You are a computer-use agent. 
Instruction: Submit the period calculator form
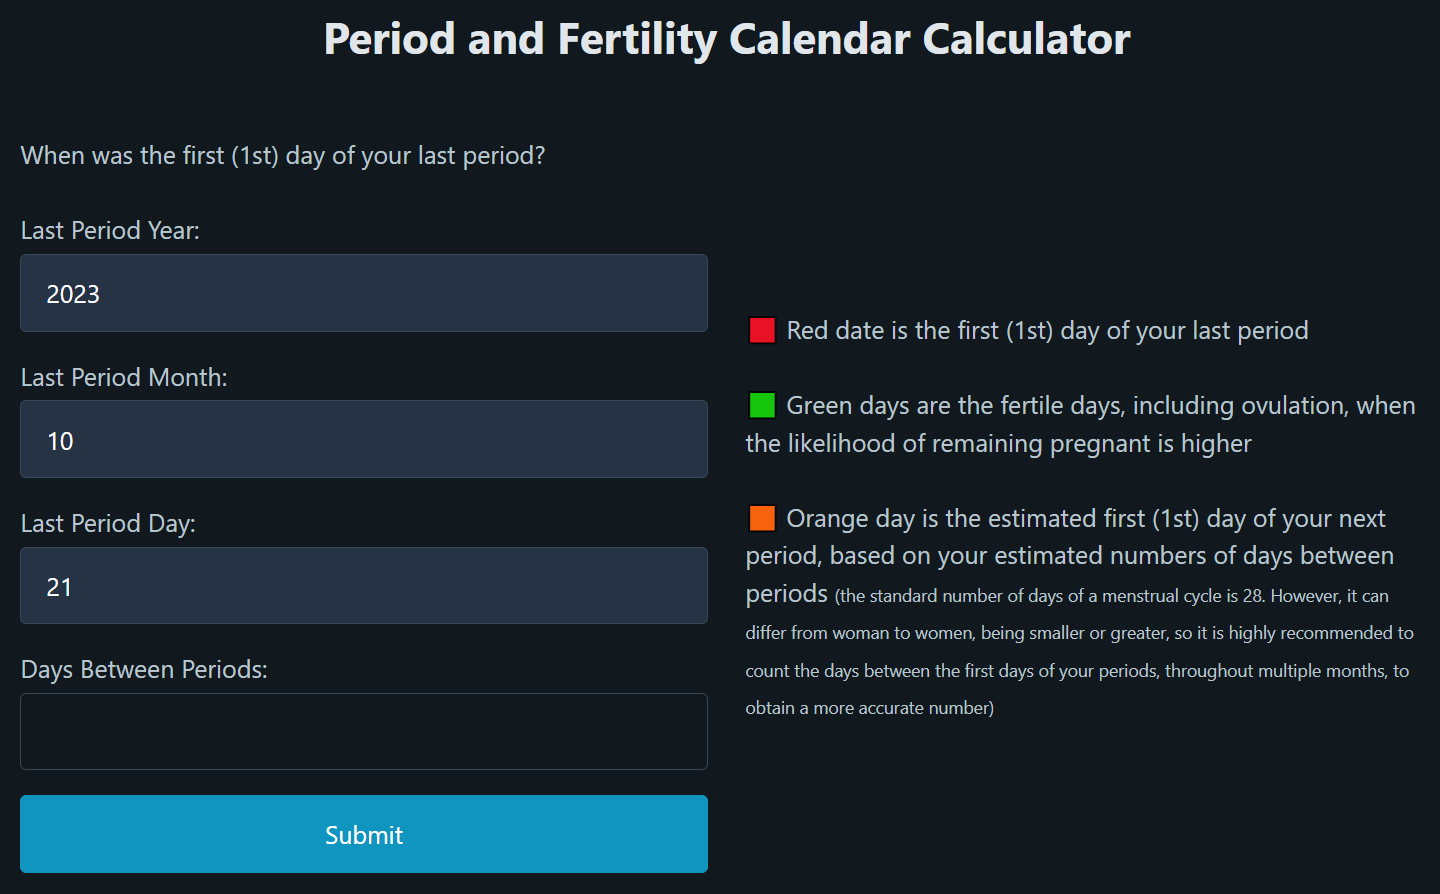(364, 834)
